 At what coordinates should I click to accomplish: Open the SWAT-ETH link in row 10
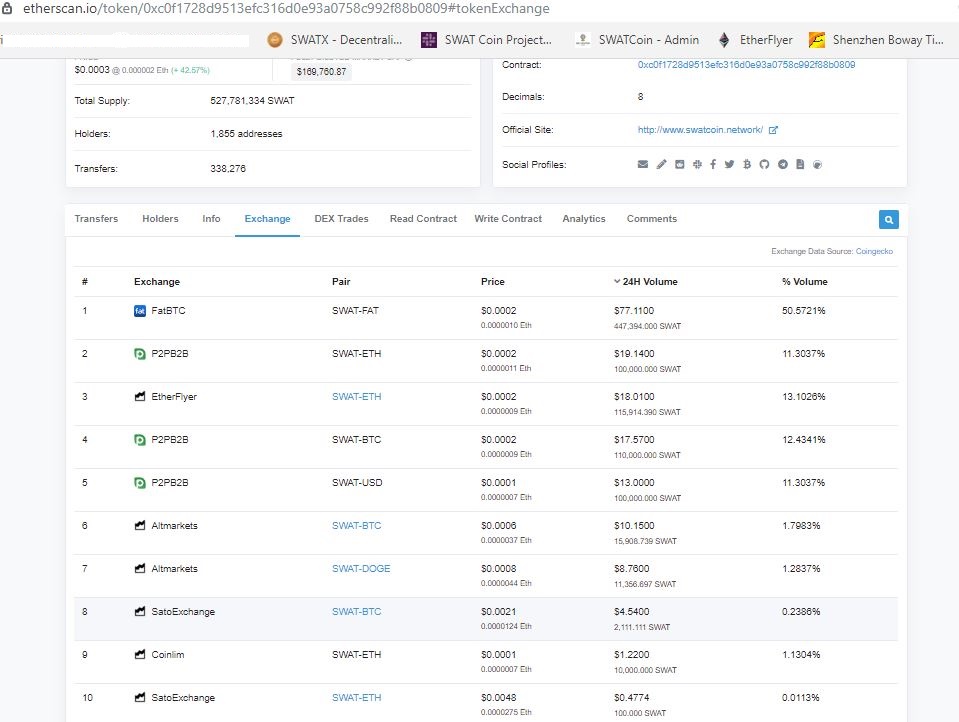pos(357,698)
